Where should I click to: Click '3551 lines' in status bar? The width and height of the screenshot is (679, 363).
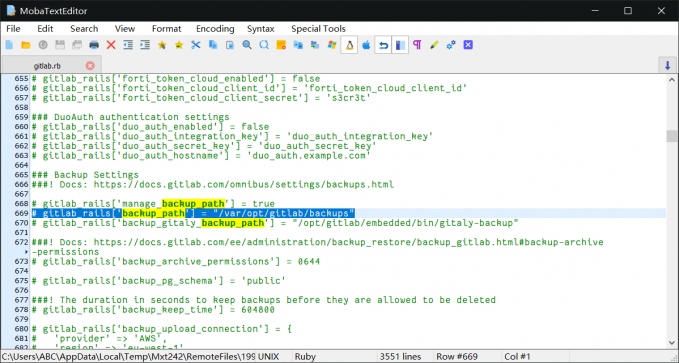pyautogui.click(x=401, y=357)
